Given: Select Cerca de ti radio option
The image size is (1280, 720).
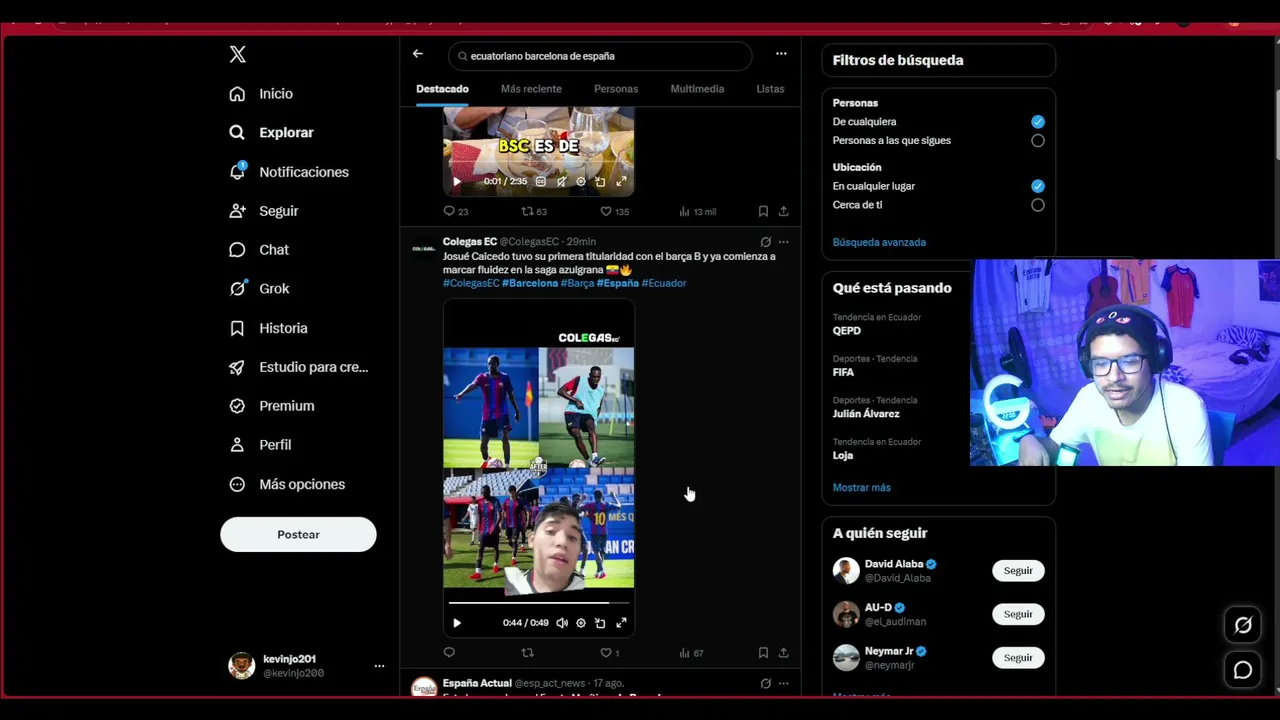Looking at the screenshot, I should [1038, 205].
